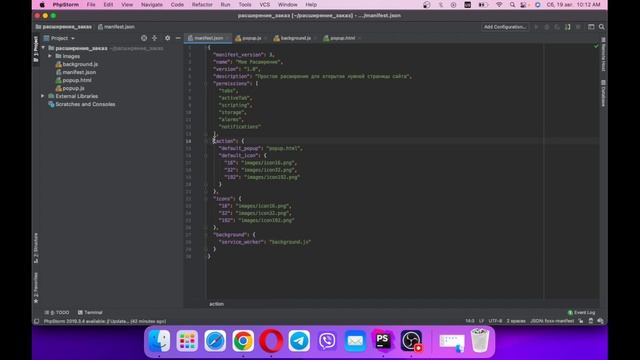The height and width of the screenshot is (360, 640).
Task: Open Viber from the Dock
Action: tap(327, 340)
